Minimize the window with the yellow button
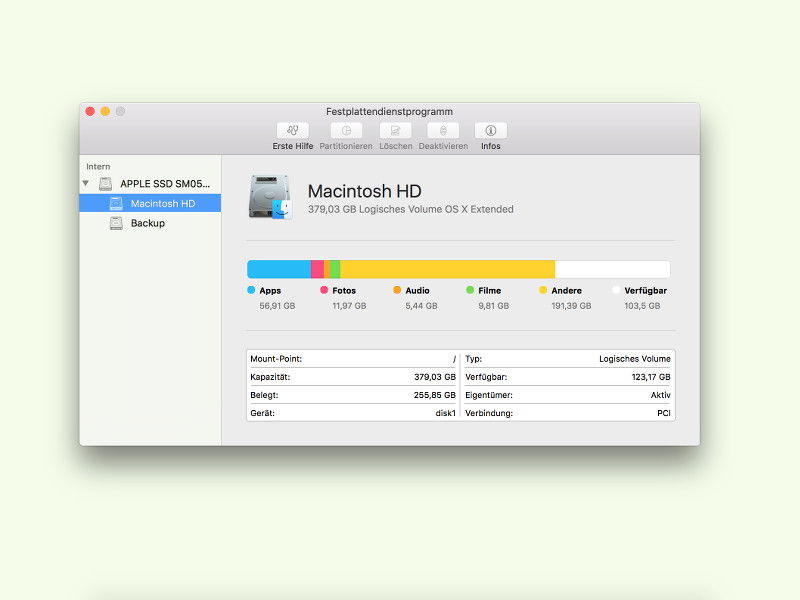The height and width of the screenshot is (600, 800). pyautogui.click(x=105, y=111)
